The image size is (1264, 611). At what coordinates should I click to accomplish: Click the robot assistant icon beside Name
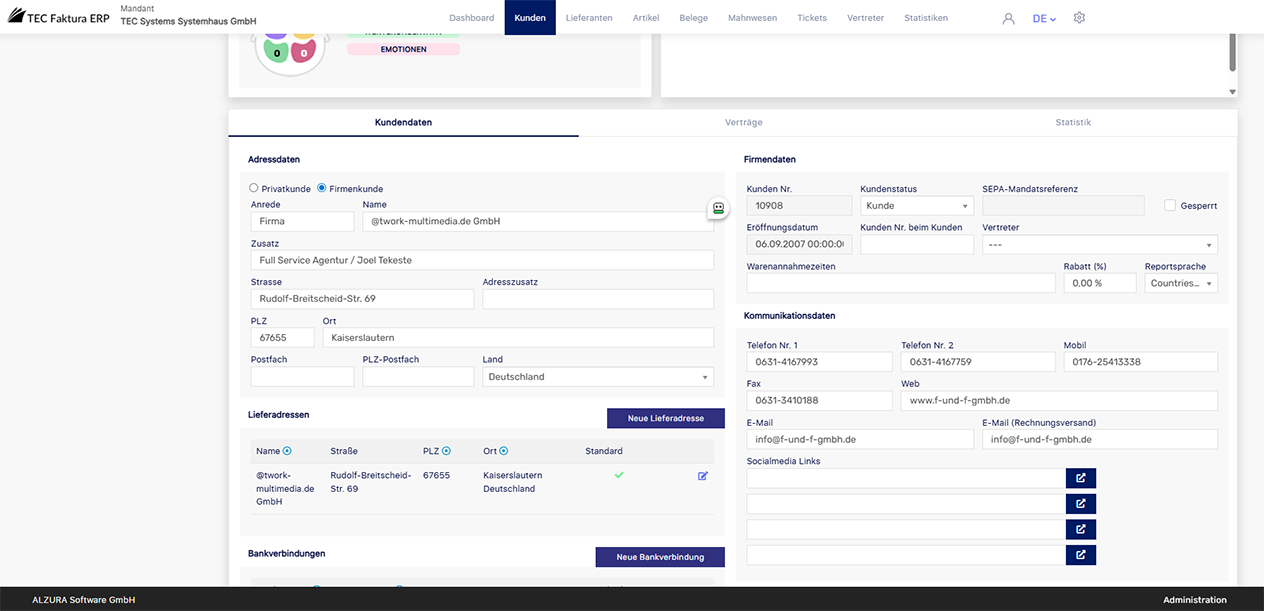(717, 208)
